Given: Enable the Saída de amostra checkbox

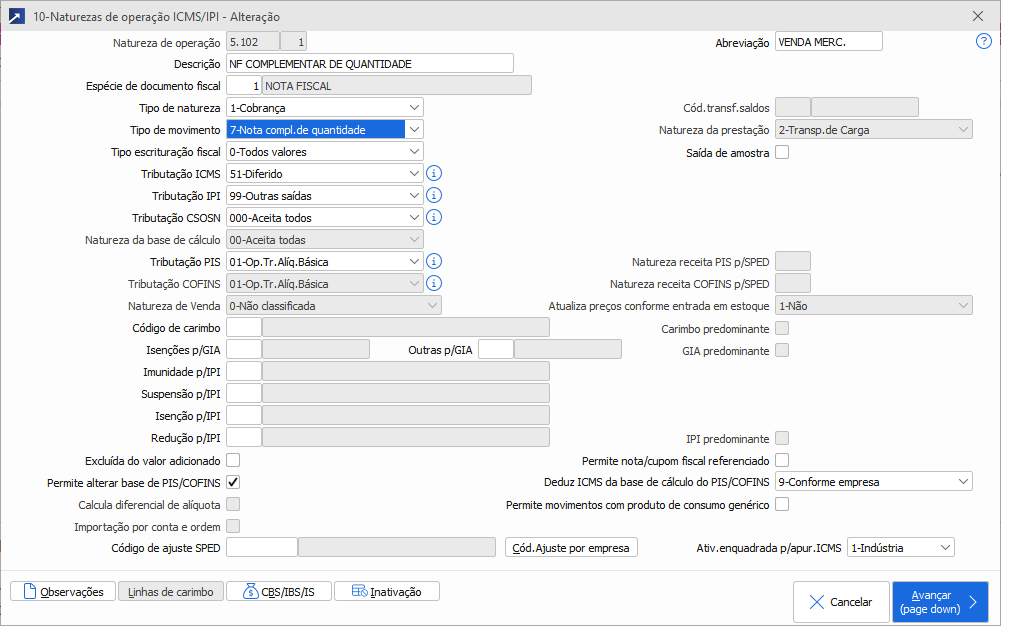Looking at the screenshot, I should 782,152.
